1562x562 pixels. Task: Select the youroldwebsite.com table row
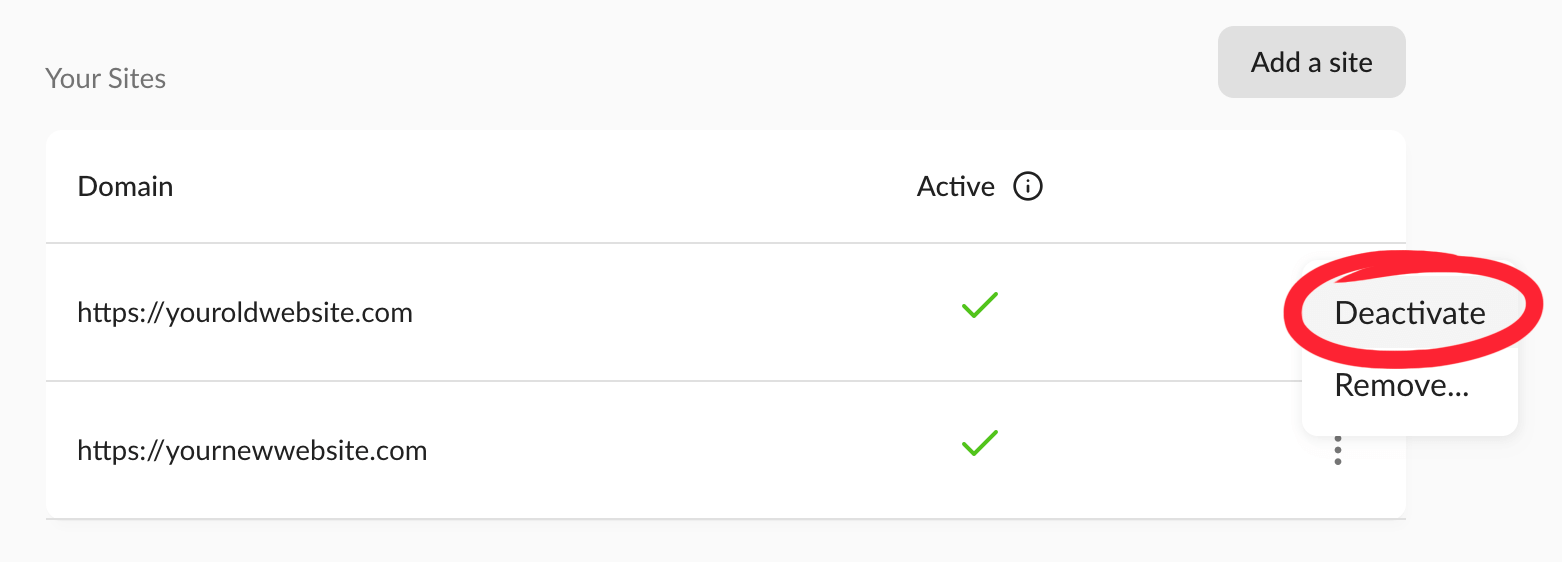click(726, 312)
